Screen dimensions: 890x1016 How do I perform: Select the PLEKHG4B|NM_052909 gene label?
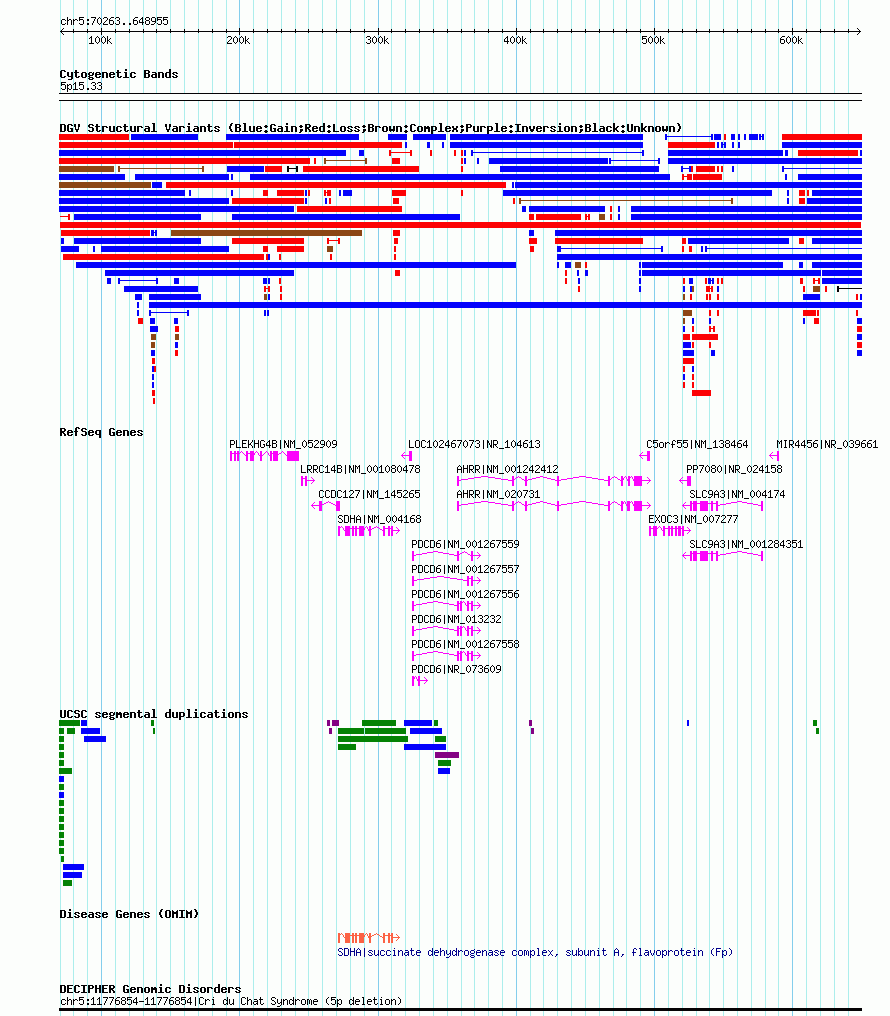[283, 444]
